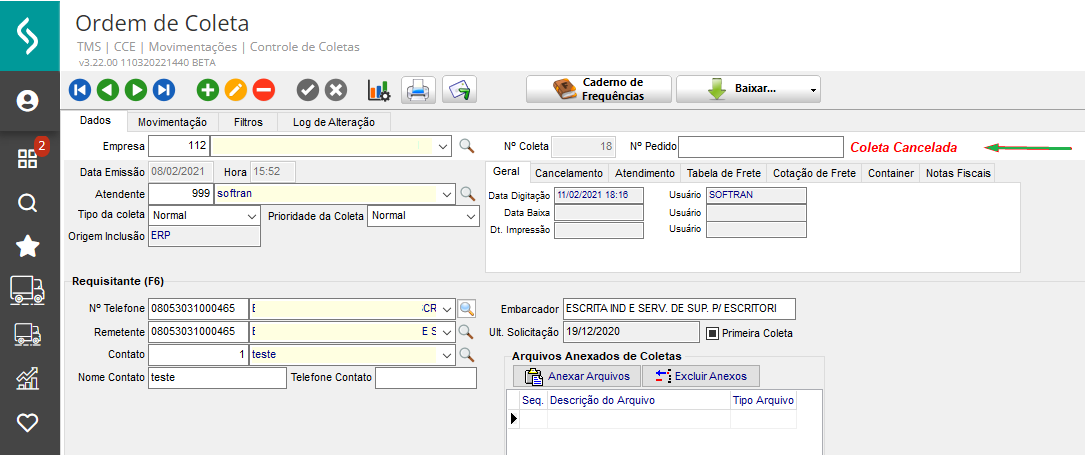Click the print icon in toolbar
The height and width of the screenshot is (455, 1085).
click(x=418, y=90)
